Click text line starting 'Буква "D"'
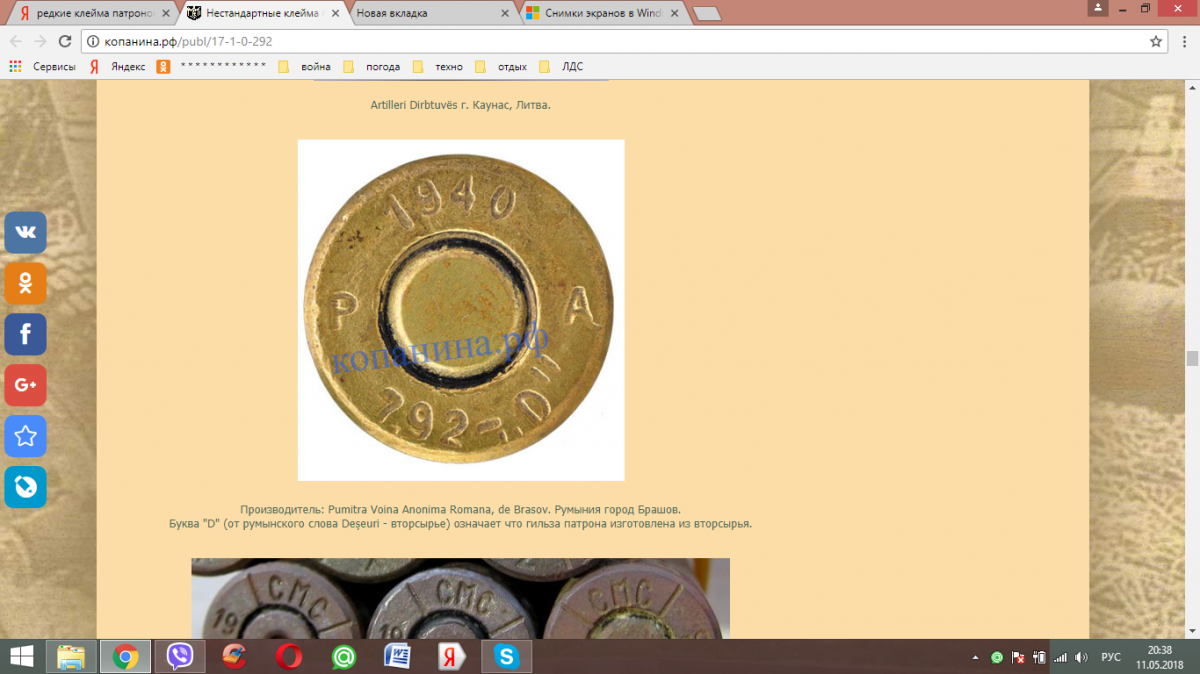Image resolution: width=1200 pixels, height=674 pixels. (461, 523)
